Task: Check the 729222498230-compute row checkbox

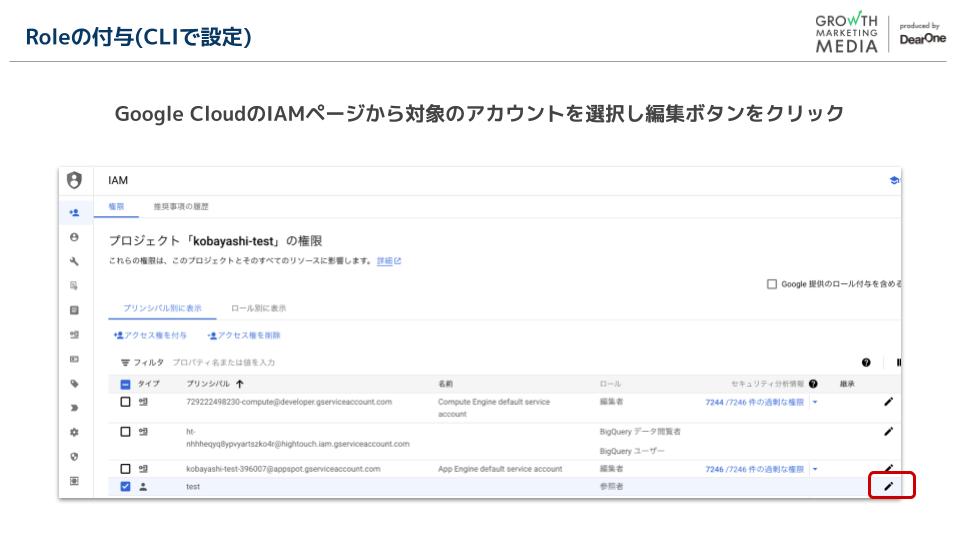Action: pos(126,402)
